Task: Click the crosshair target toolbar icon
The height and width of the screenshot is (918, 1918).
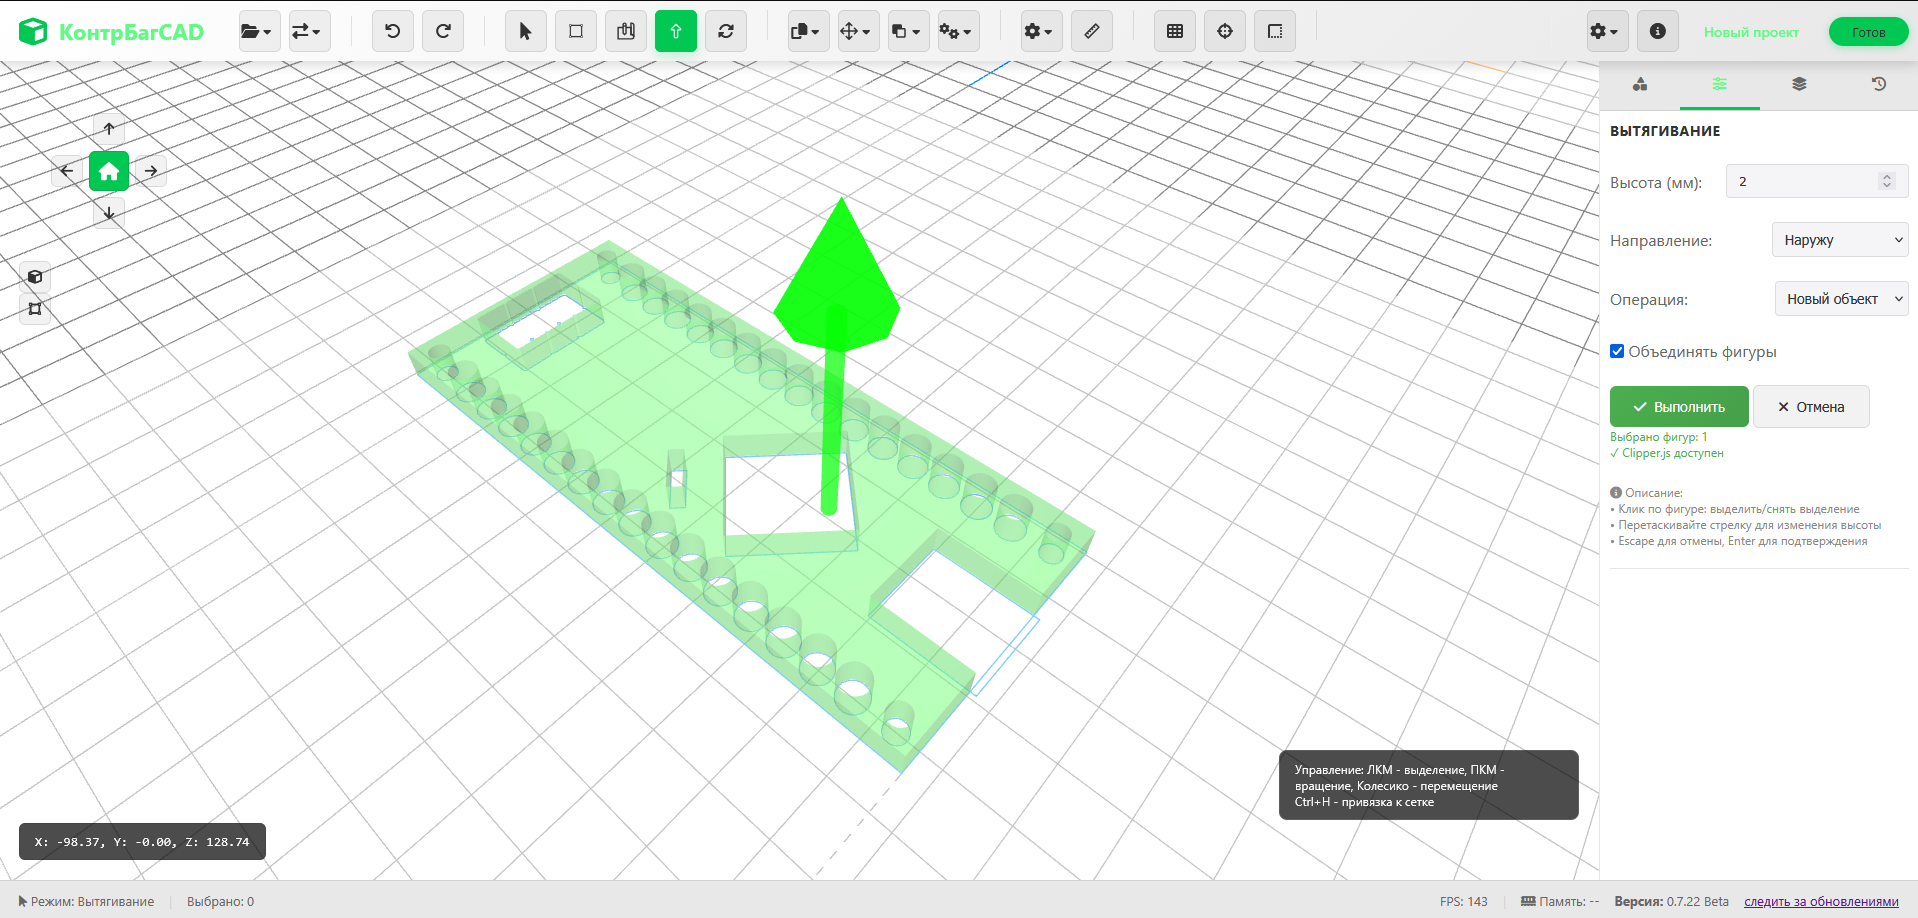Action: coord(1225,31)
